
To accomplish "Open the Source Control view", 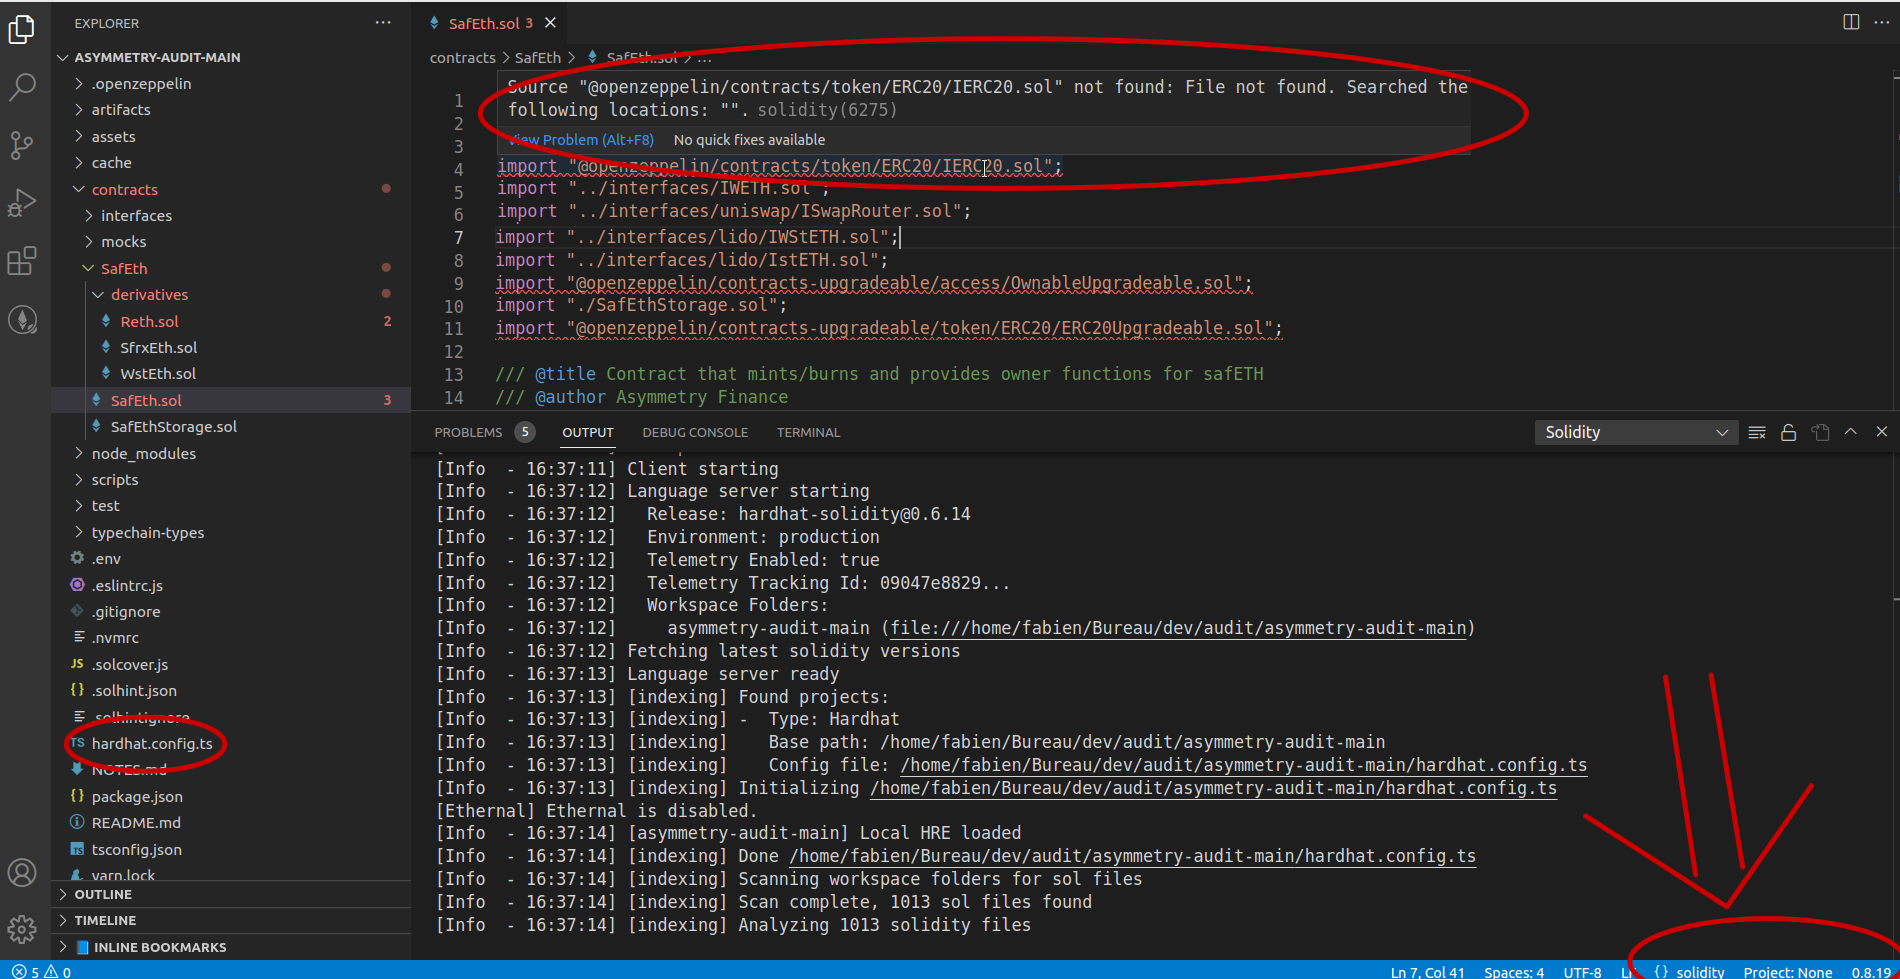I will click(22, 145).
